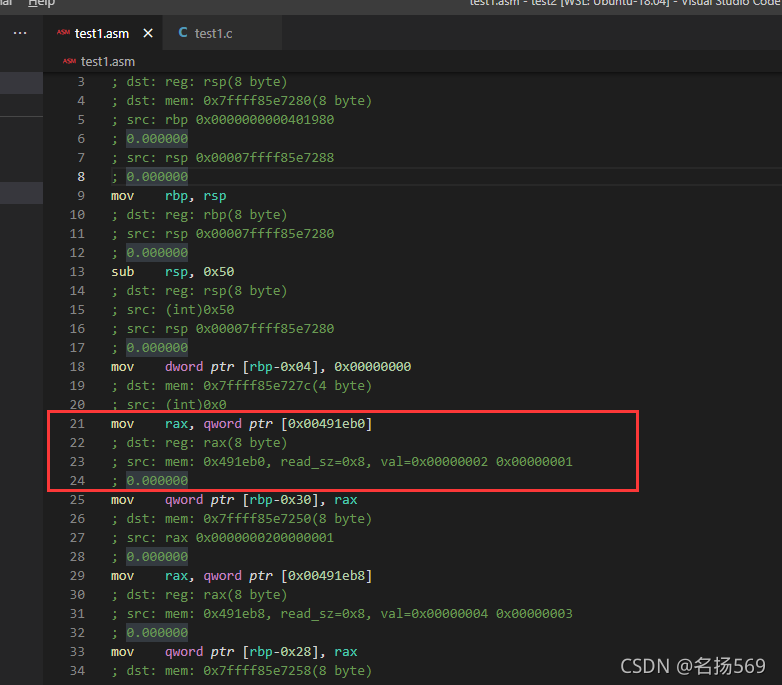The image size is (782, 685).
Task: Click the test1.asm breadcrumb label
Action: pos(108,61)
